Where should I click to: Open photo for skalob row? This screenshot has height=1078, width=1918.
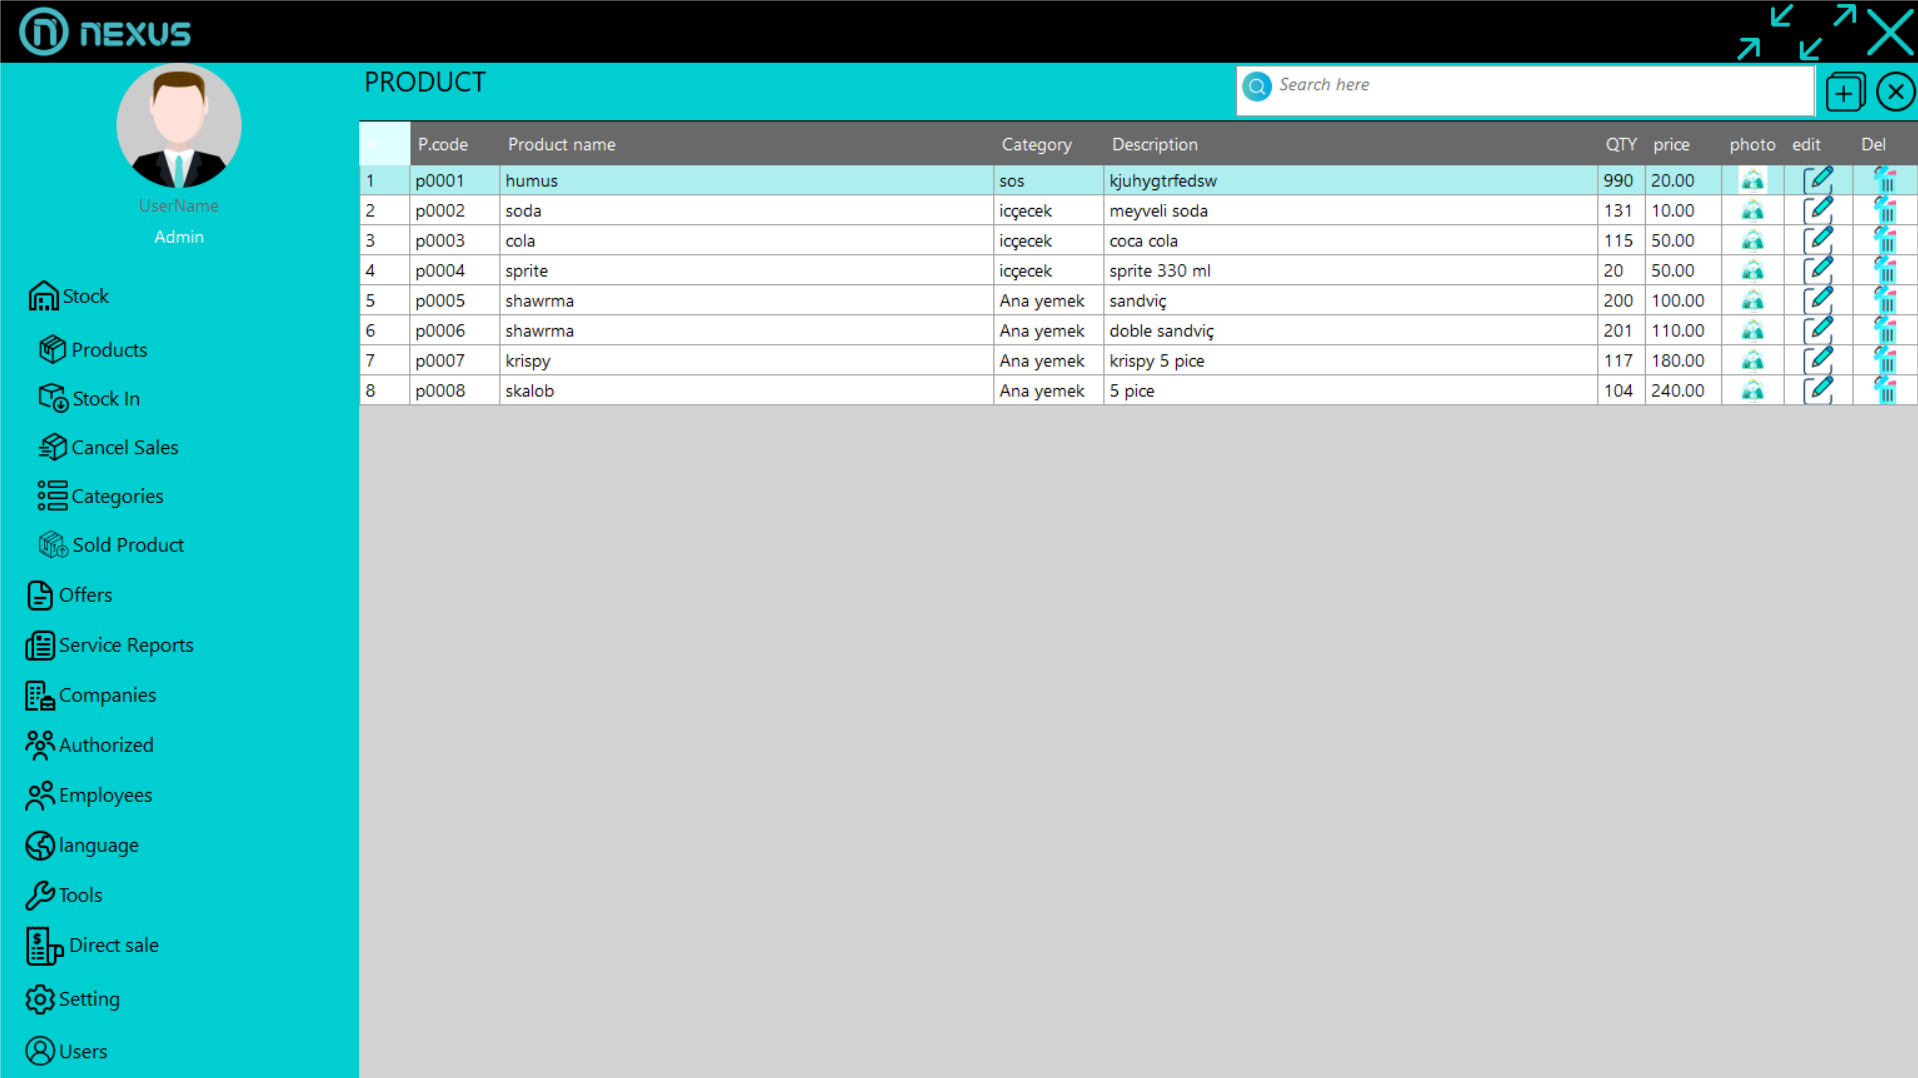pyautogui.click(x=1752, y=391)
